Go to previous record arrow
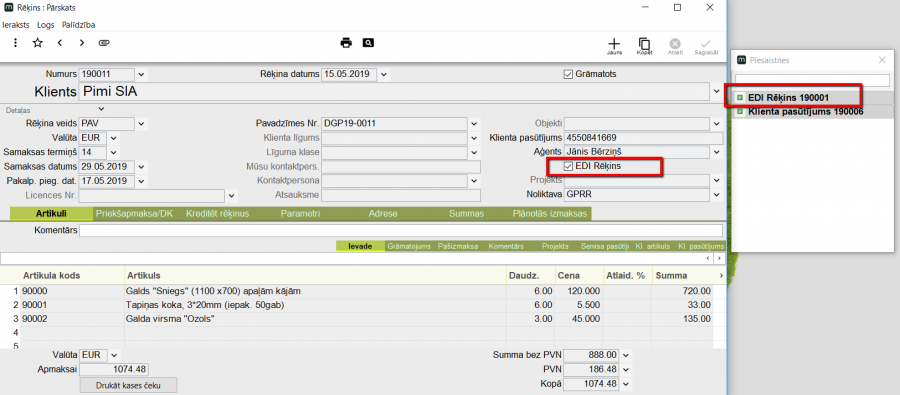900x395 pixels. click(x=60, y=42)
